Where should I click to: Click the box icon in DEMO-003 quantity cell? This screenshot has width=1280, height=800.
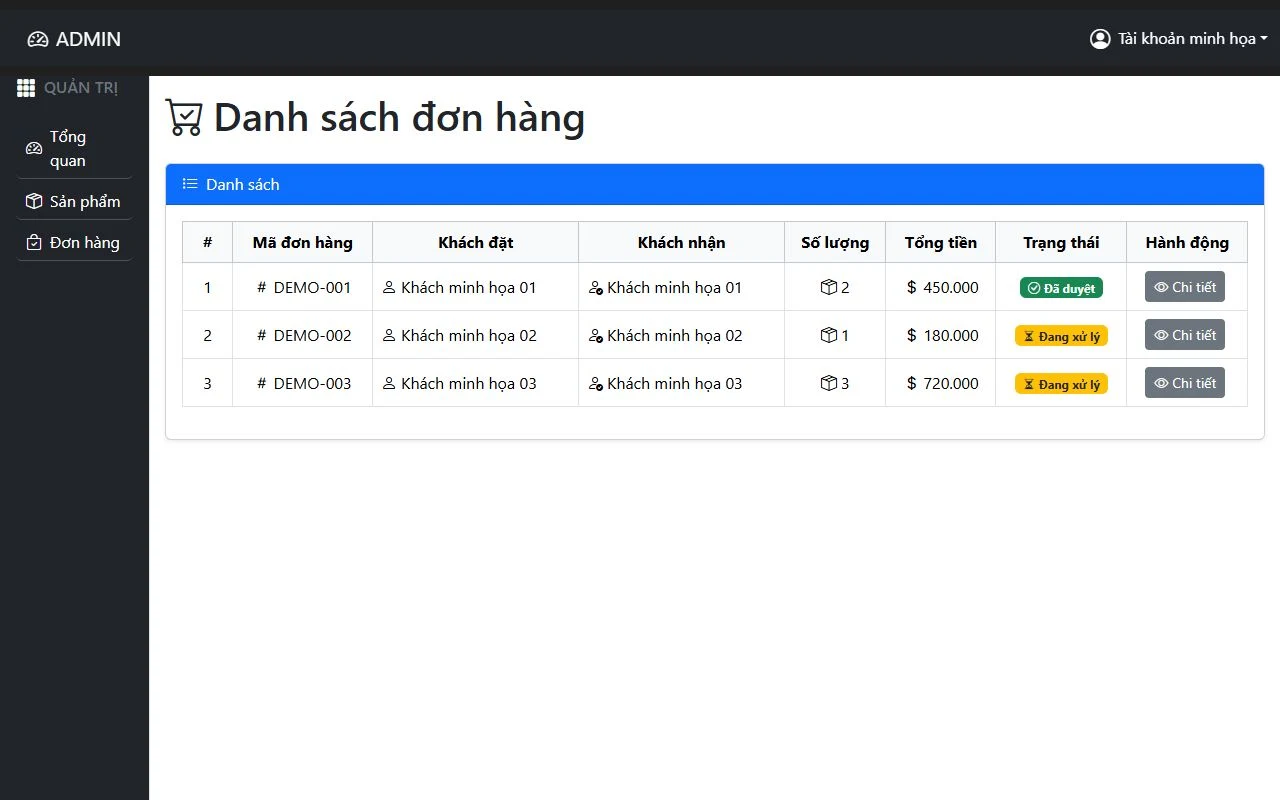tap(829, 383)
